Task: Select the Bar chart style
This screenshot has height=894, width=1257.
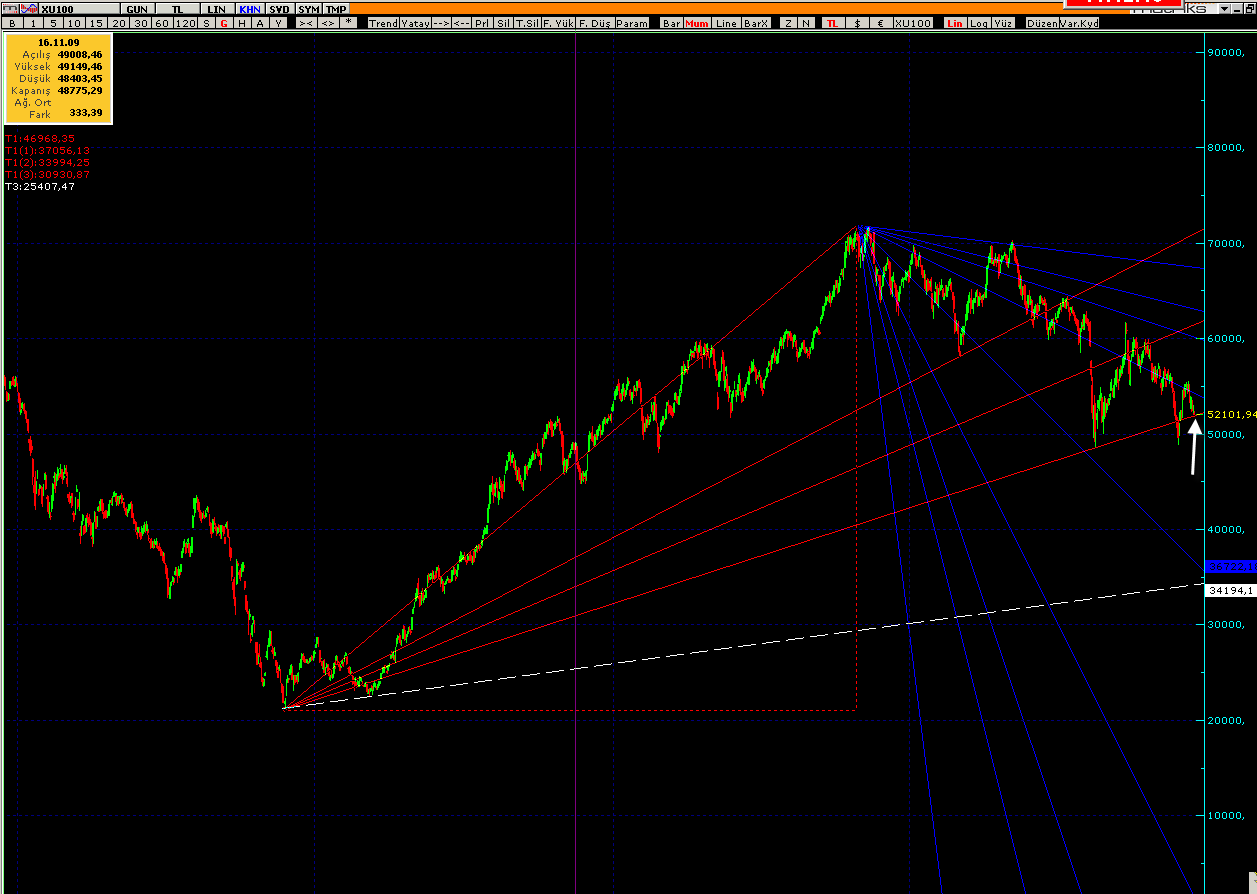Action: 672,23
